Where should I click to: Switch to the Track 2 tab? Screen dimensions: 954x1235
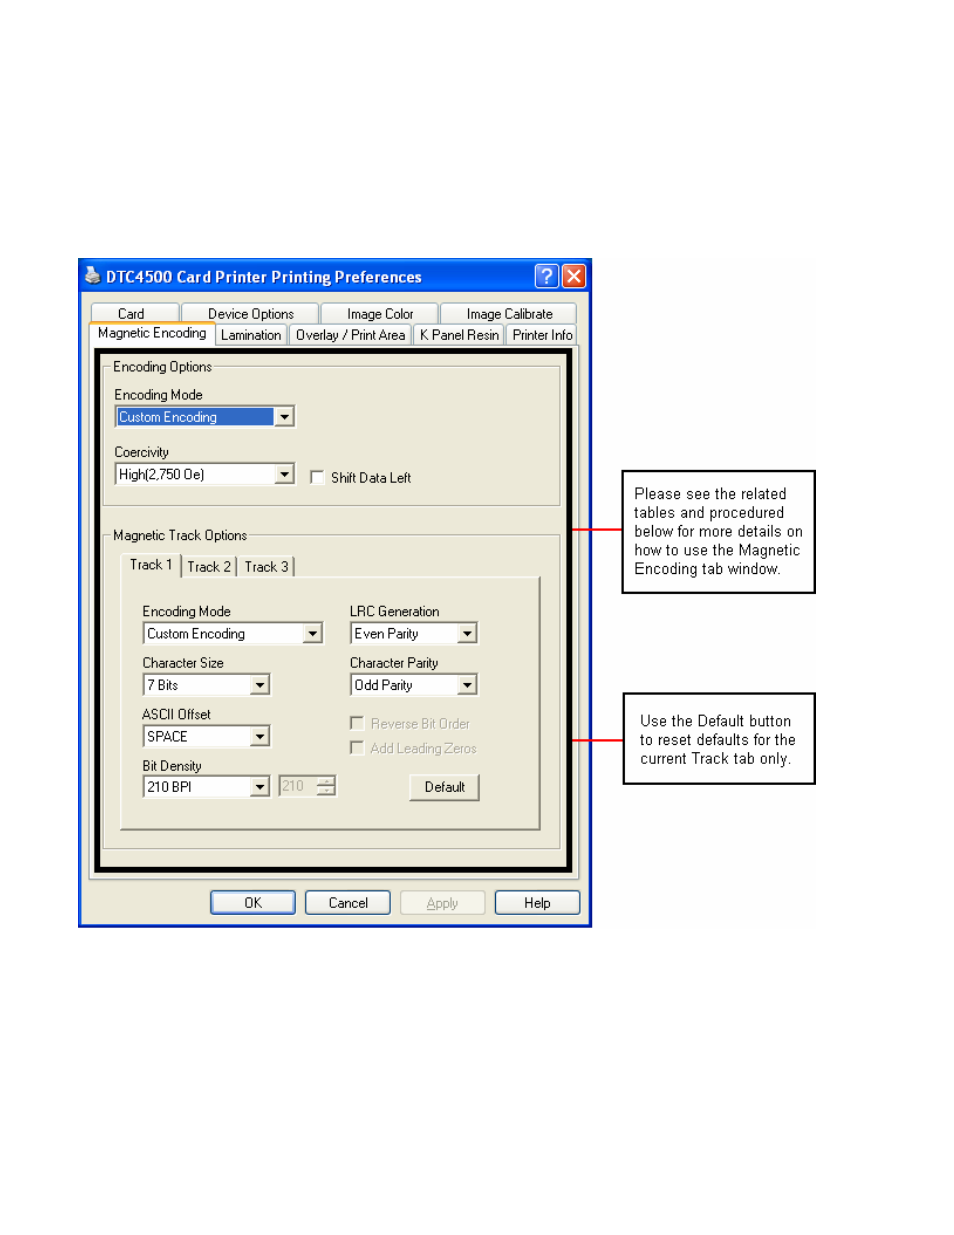point(209,567)
